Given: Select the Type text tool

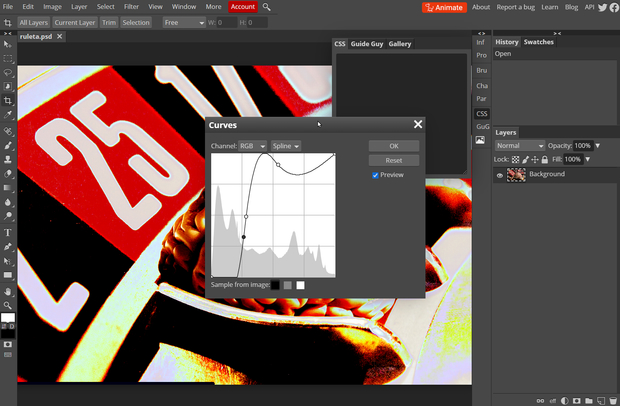Looking at the screenshot, I should point(8,232).
